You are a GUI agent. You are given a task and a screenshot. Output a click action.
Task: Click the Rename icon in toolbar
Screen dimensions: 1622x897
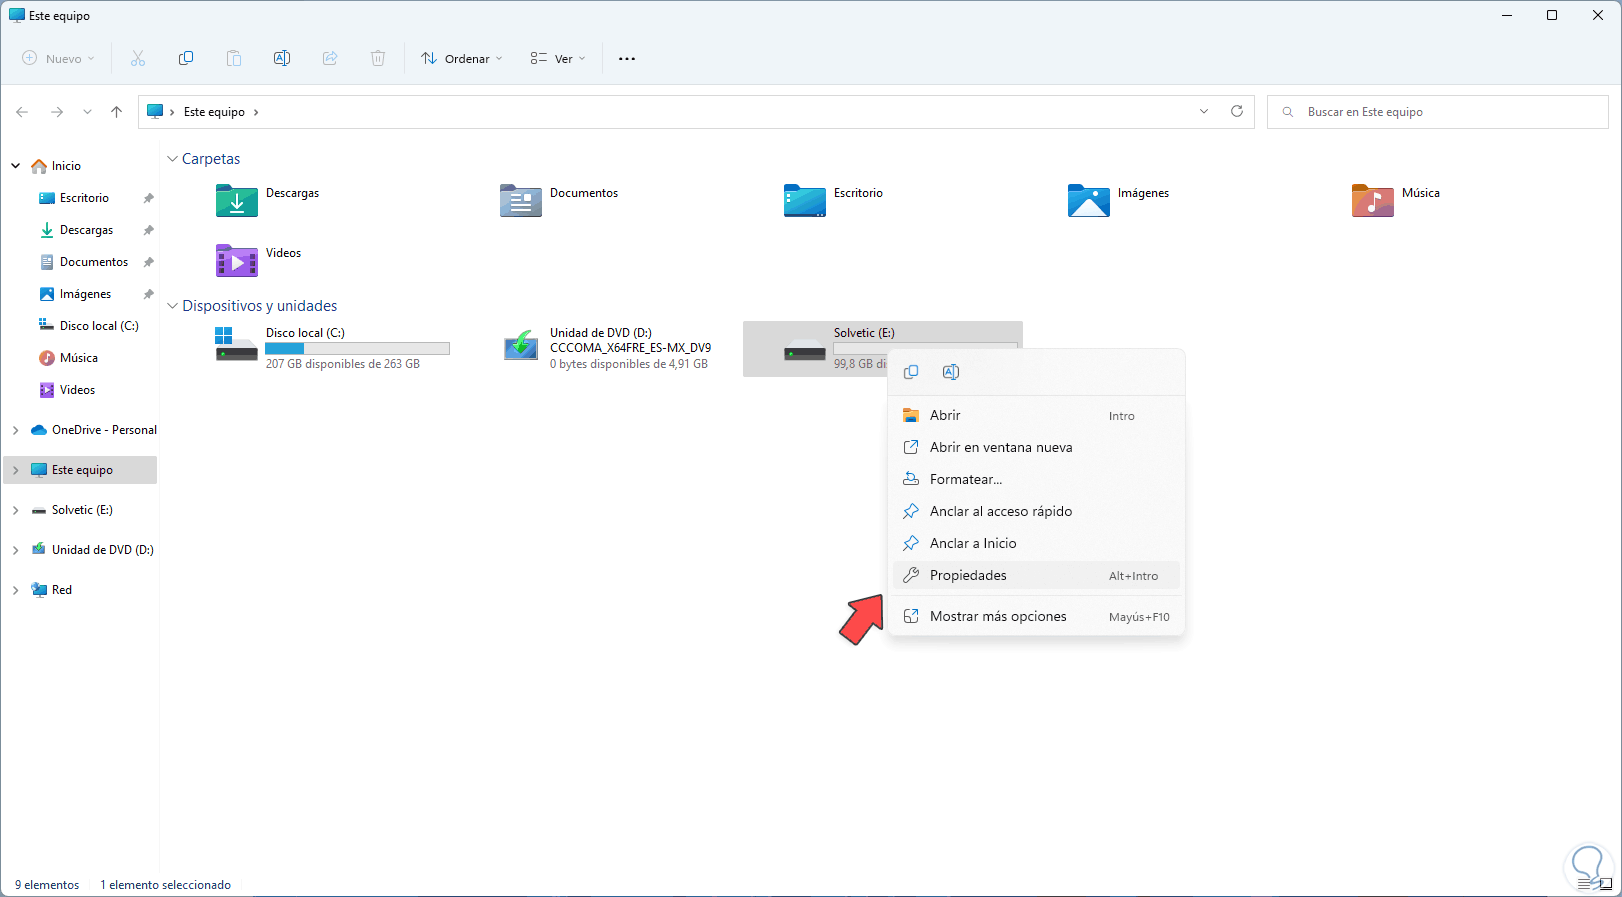pyautogui.click(x=282, y=59)
